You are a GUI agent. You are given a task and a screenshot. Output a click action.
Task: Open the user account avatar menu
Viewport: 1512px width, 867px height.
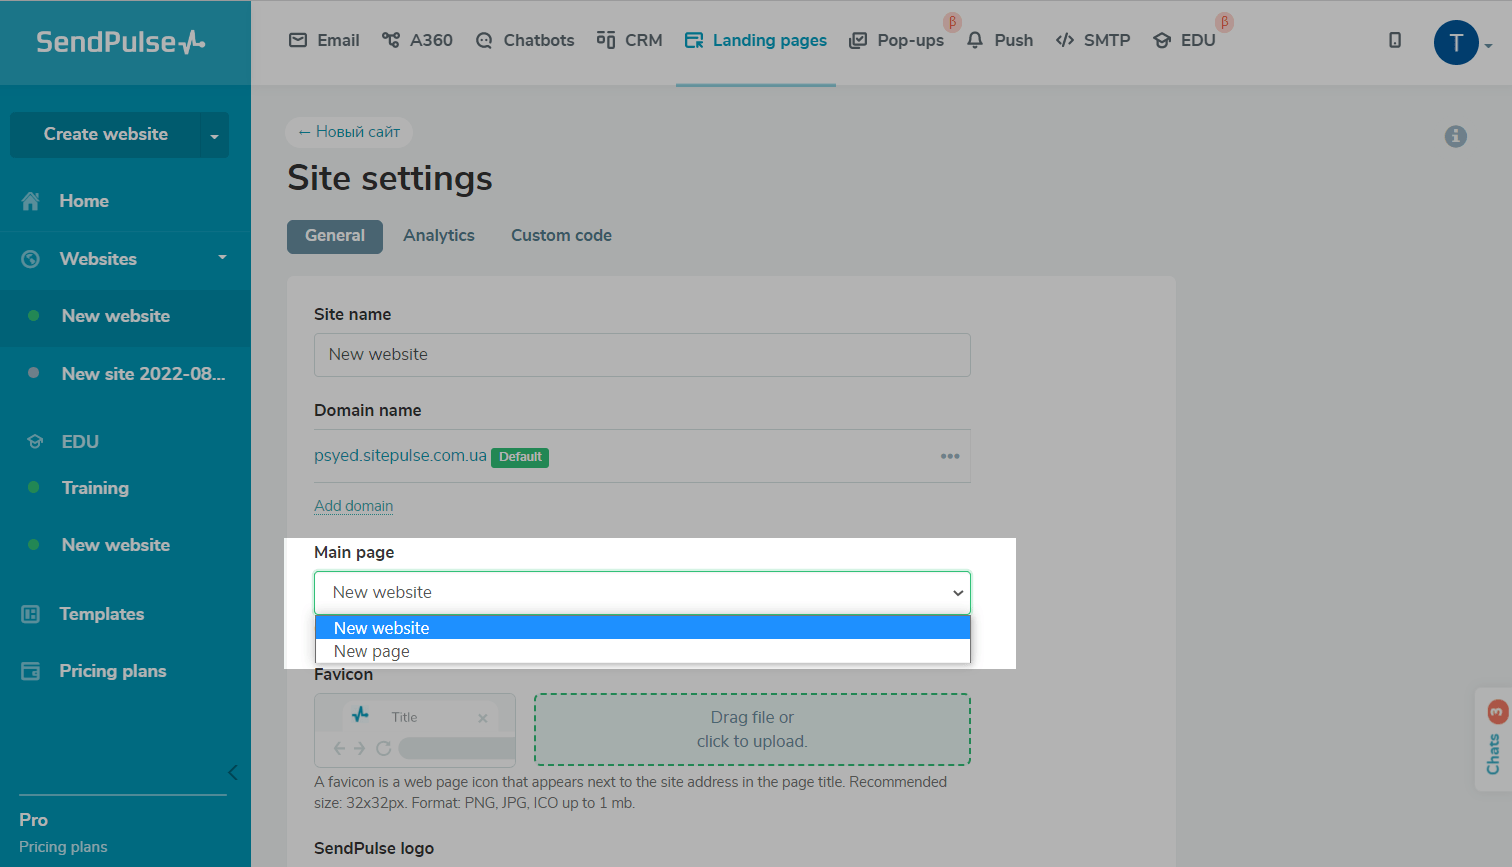pyautogui.click(x=1456, y=42)
